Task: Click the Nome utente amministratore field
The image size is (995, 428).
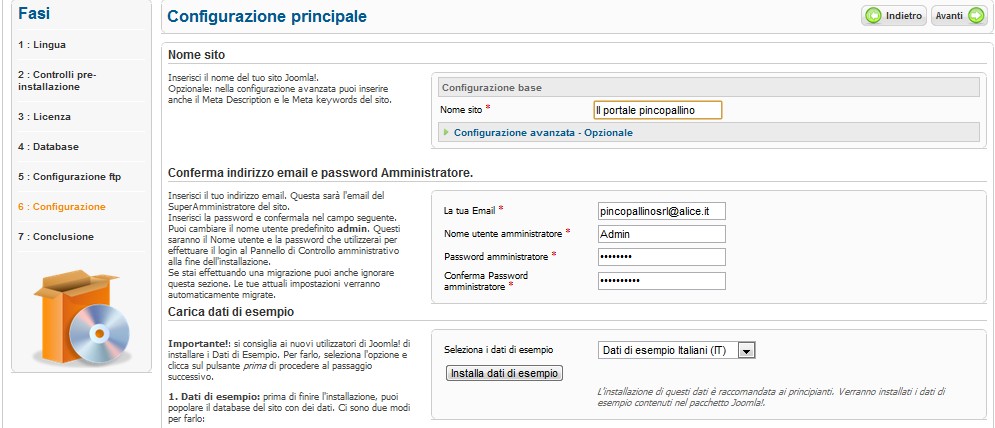Action: click(x=661, y=234)
